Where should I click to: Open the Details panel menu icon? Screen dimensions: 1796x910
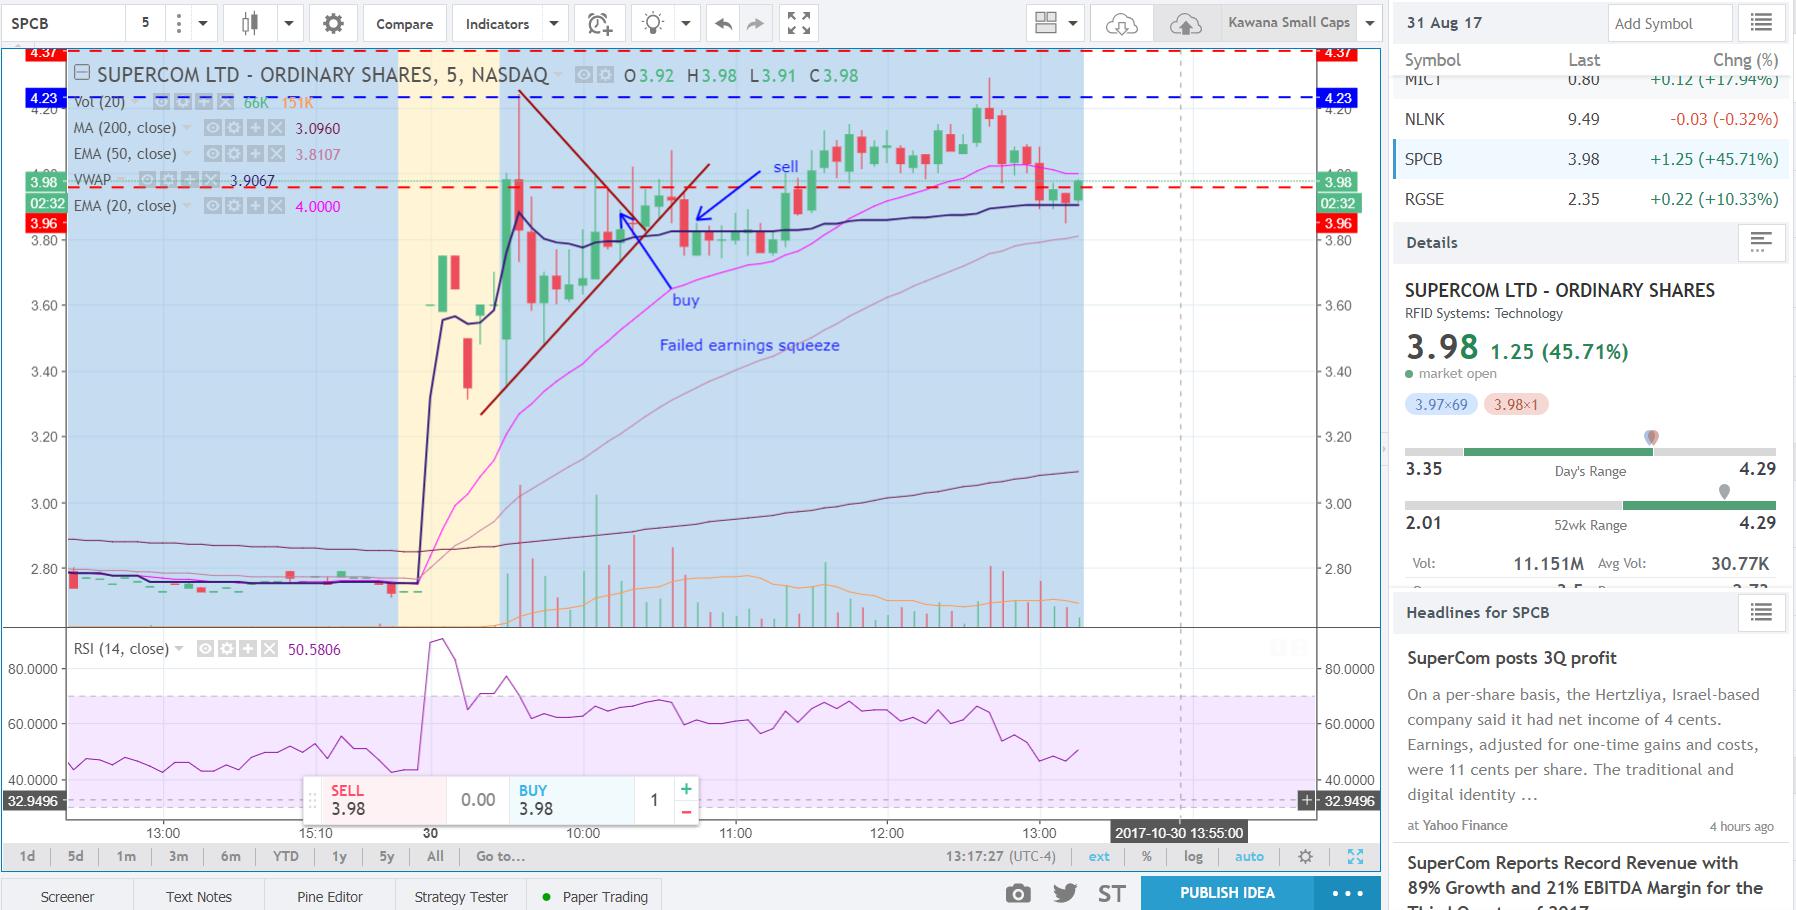(x=1761, y=242)
